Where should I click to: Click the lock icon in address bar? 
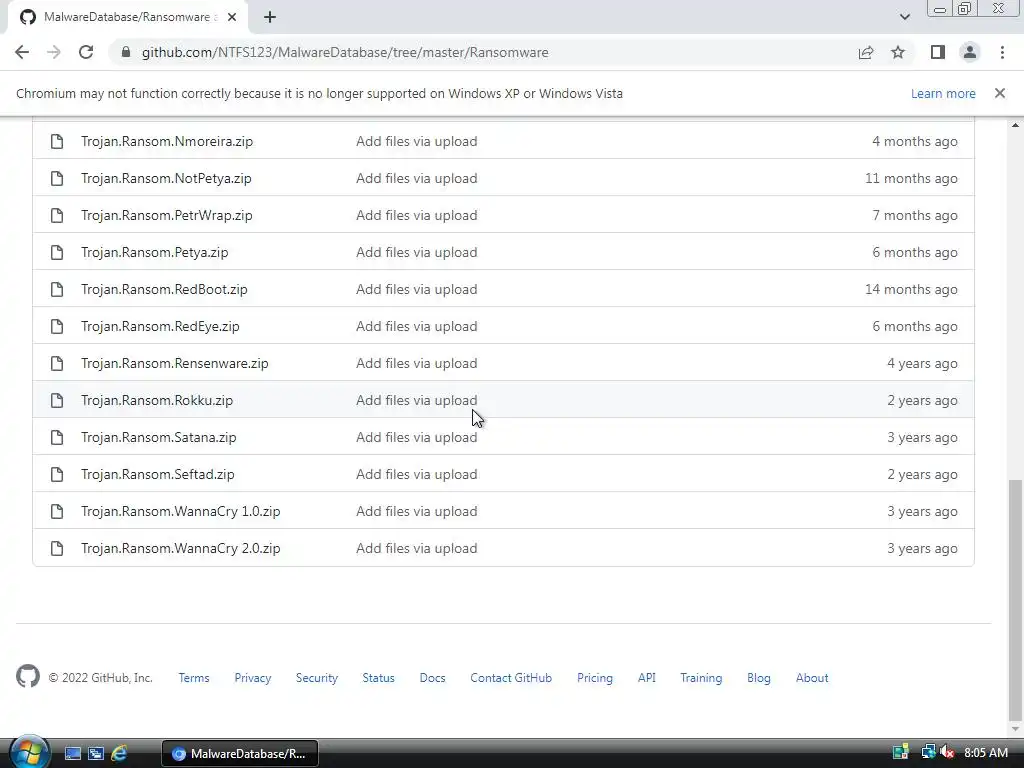[126, 52]
